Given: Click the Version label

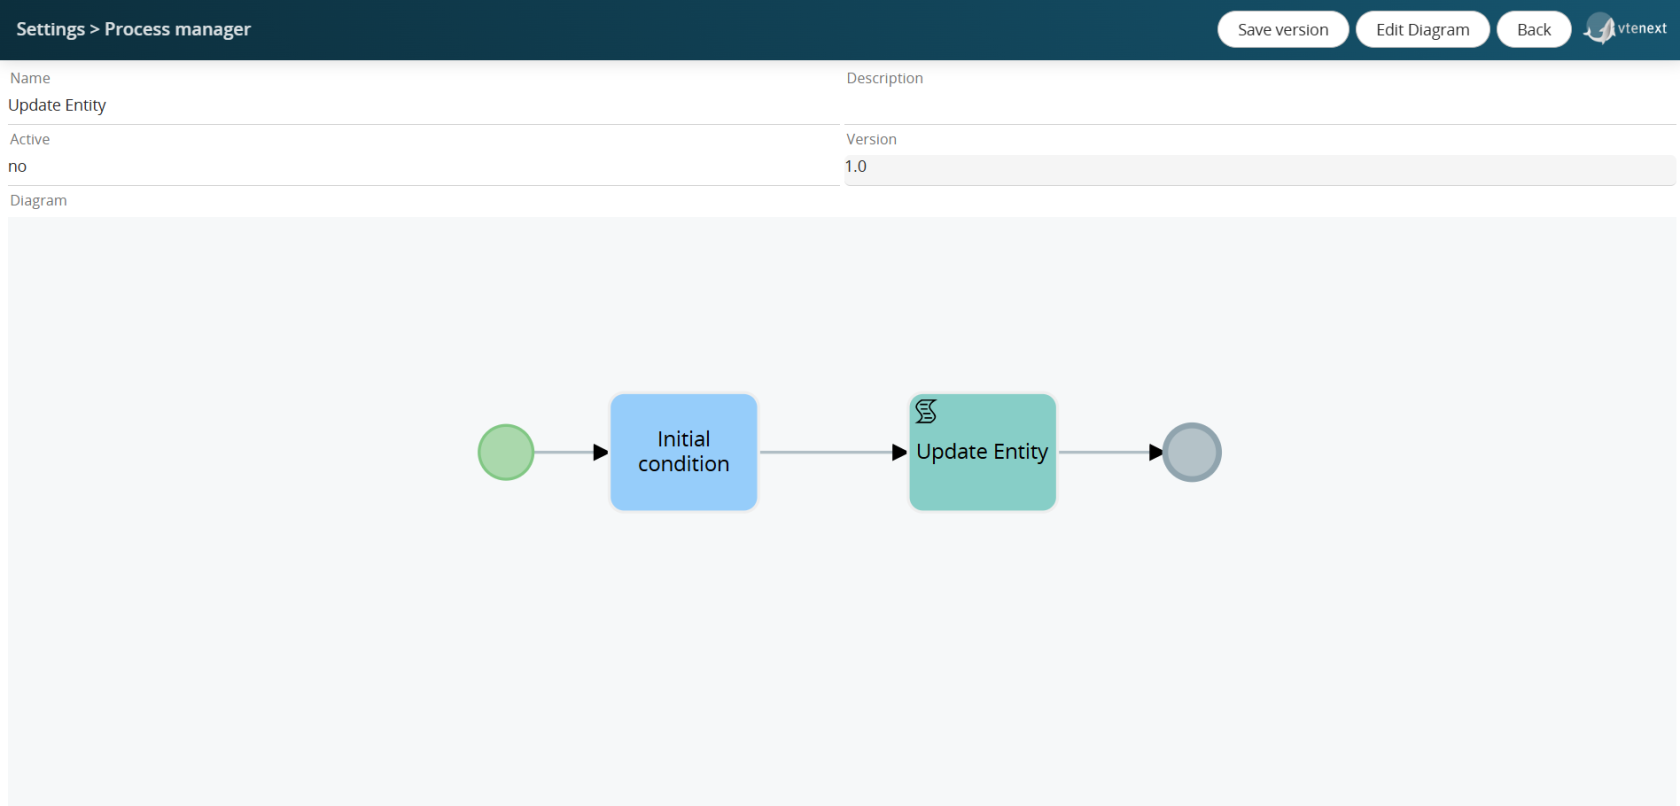Looking at the screenshot, I should click(x=871, y=139).
